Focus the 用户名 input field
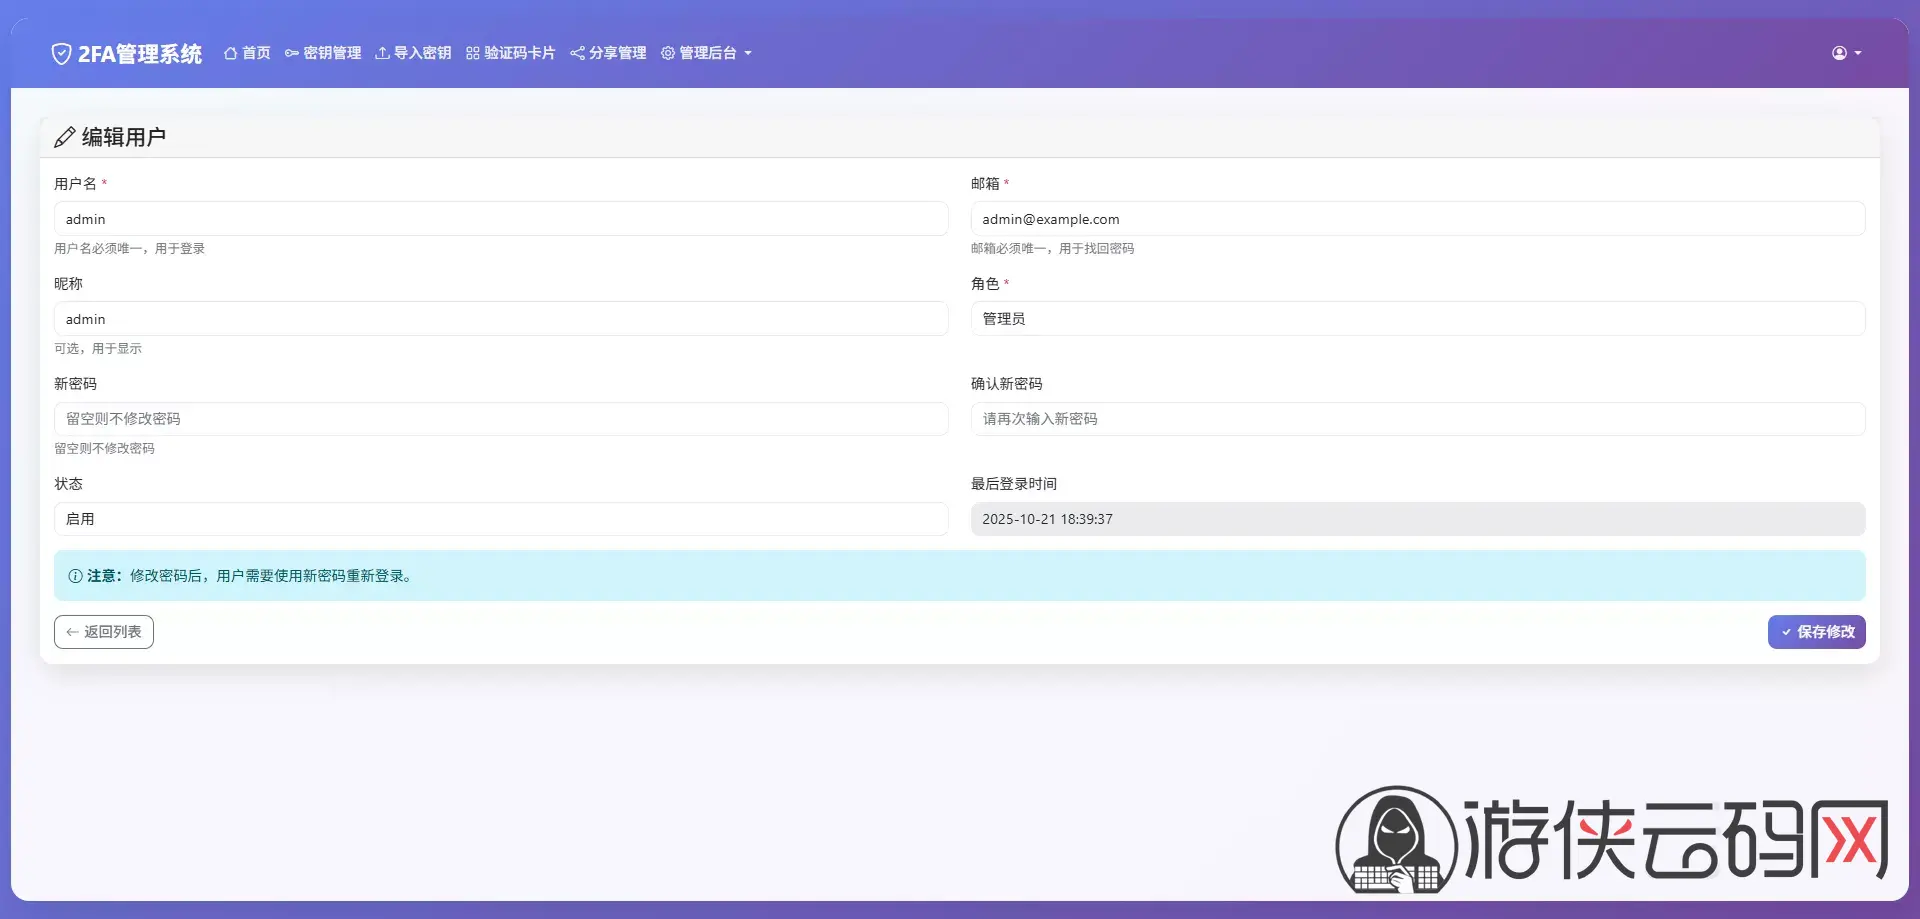Image resolution: width=1920 pixels, height=919 pixels. click(500, 219)
